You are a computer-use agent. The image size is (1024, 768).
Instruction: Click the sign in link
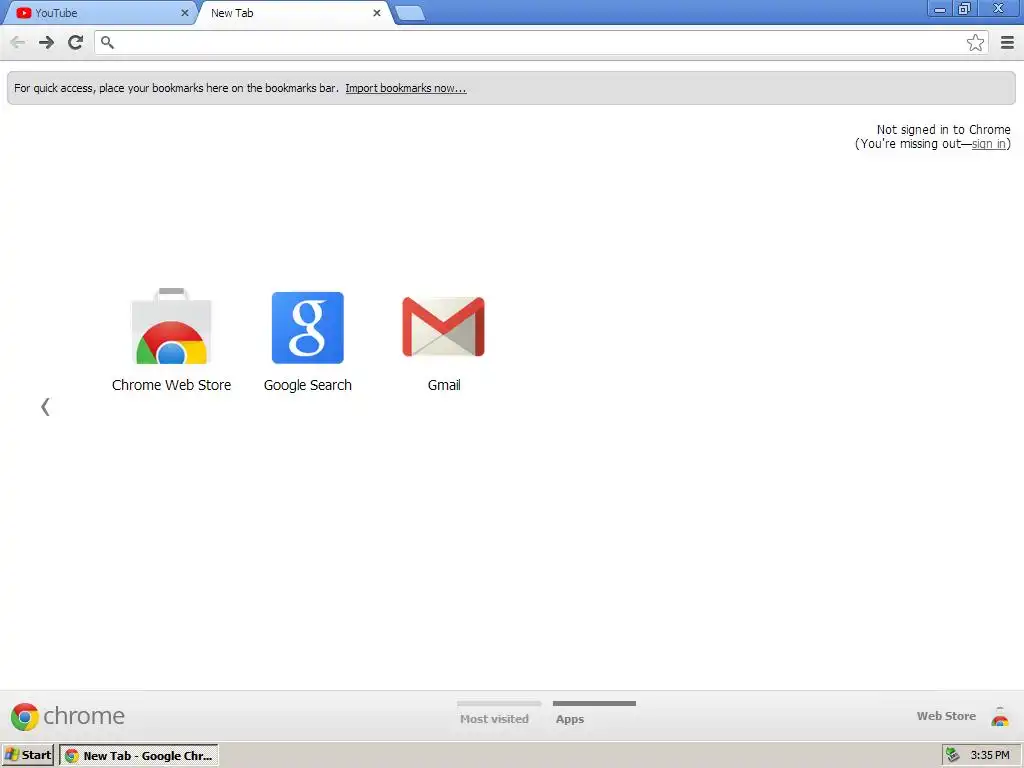[x=989, y=144]
